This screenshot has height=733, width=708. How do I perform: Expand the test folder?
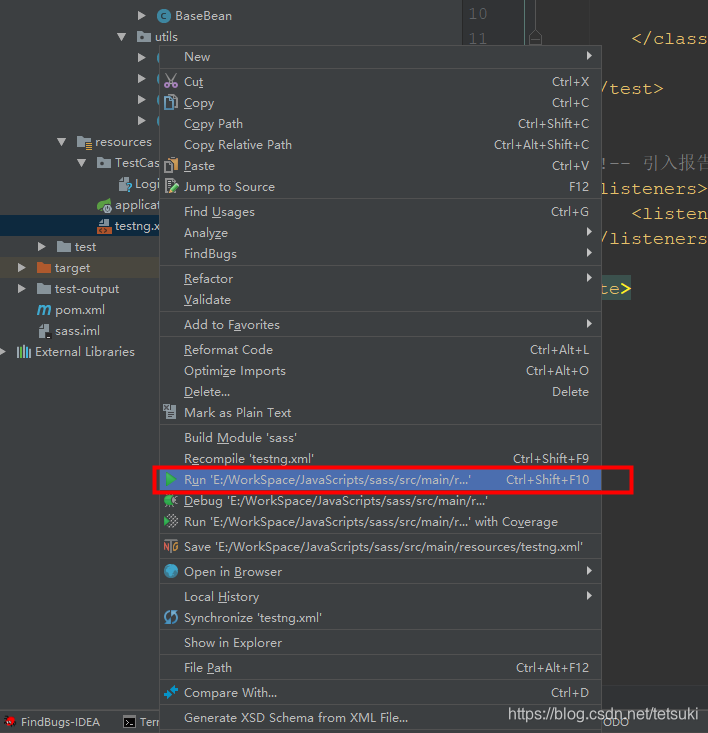click(41, 246)
